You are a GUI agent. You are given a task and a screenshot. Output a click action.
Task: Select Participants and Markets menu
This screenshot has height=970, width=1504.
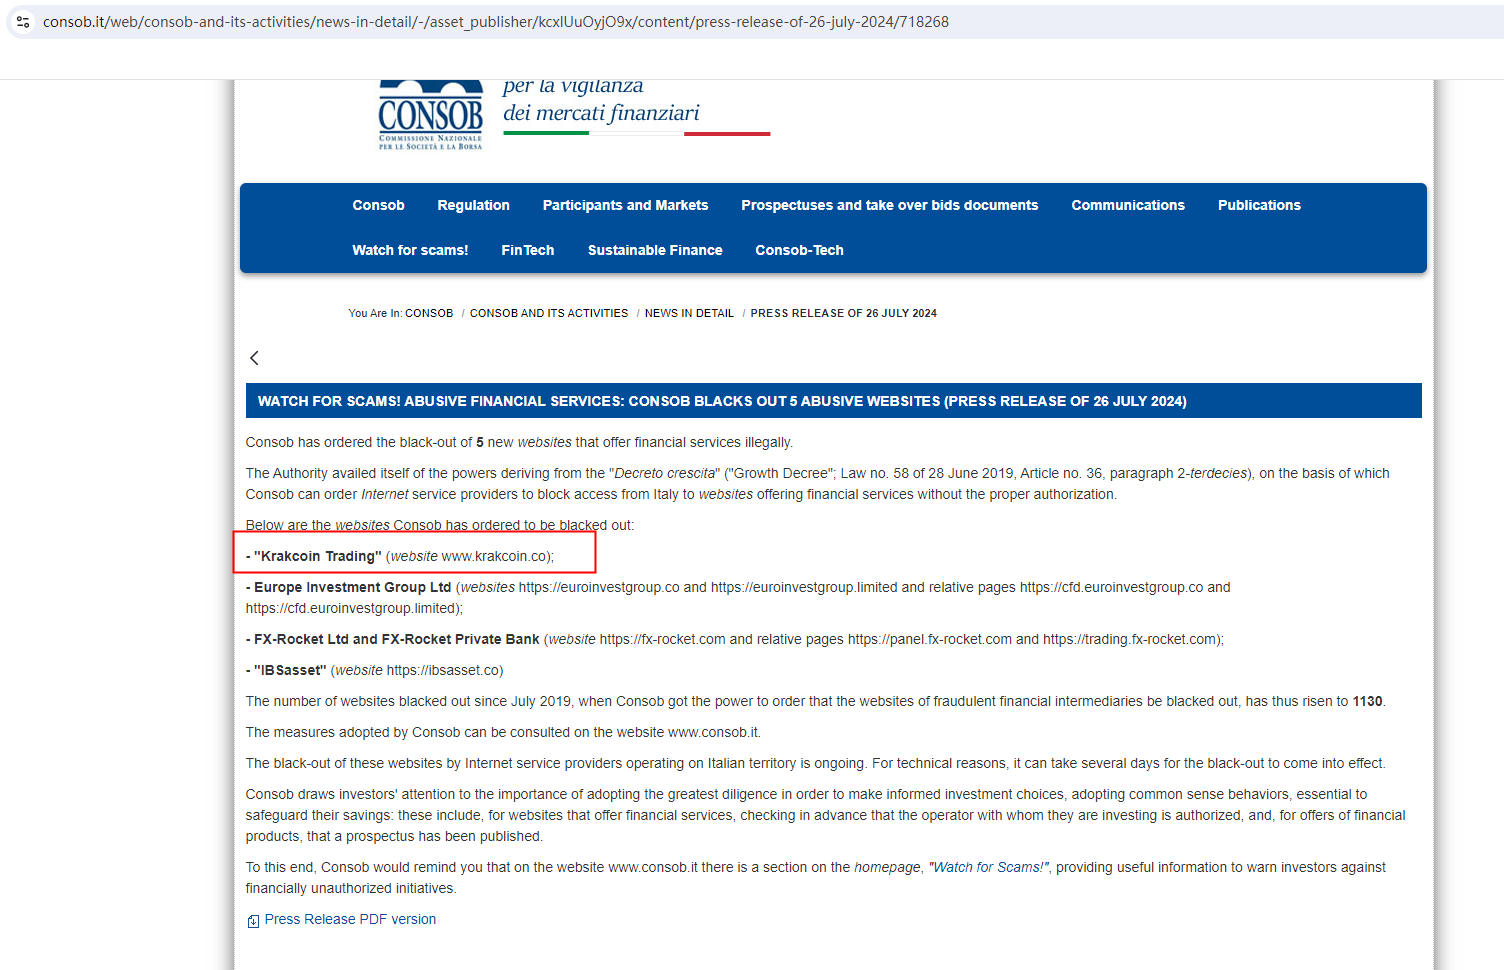[x=625, y=205]
